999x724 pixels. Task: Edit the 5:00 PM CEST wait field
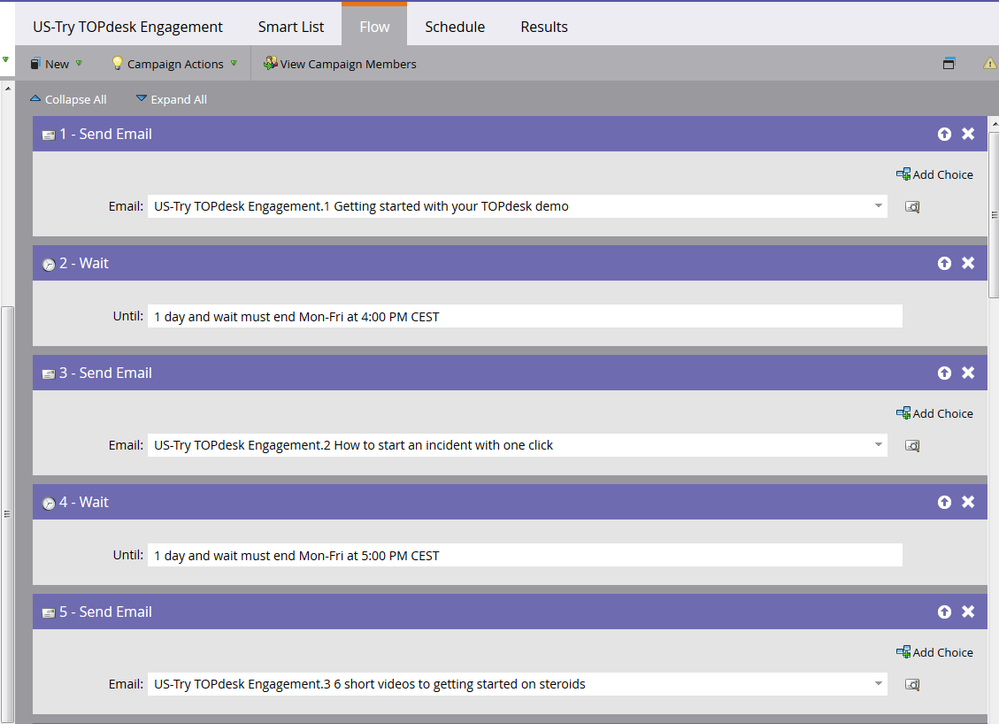pyautogui.click(x=525, y=555)
